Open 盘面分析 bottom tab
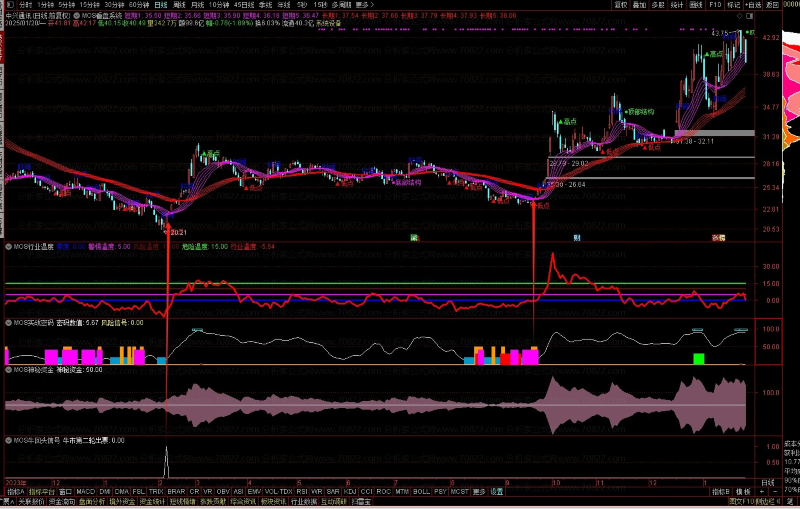The image size is (800, 509). click(92, 502)
